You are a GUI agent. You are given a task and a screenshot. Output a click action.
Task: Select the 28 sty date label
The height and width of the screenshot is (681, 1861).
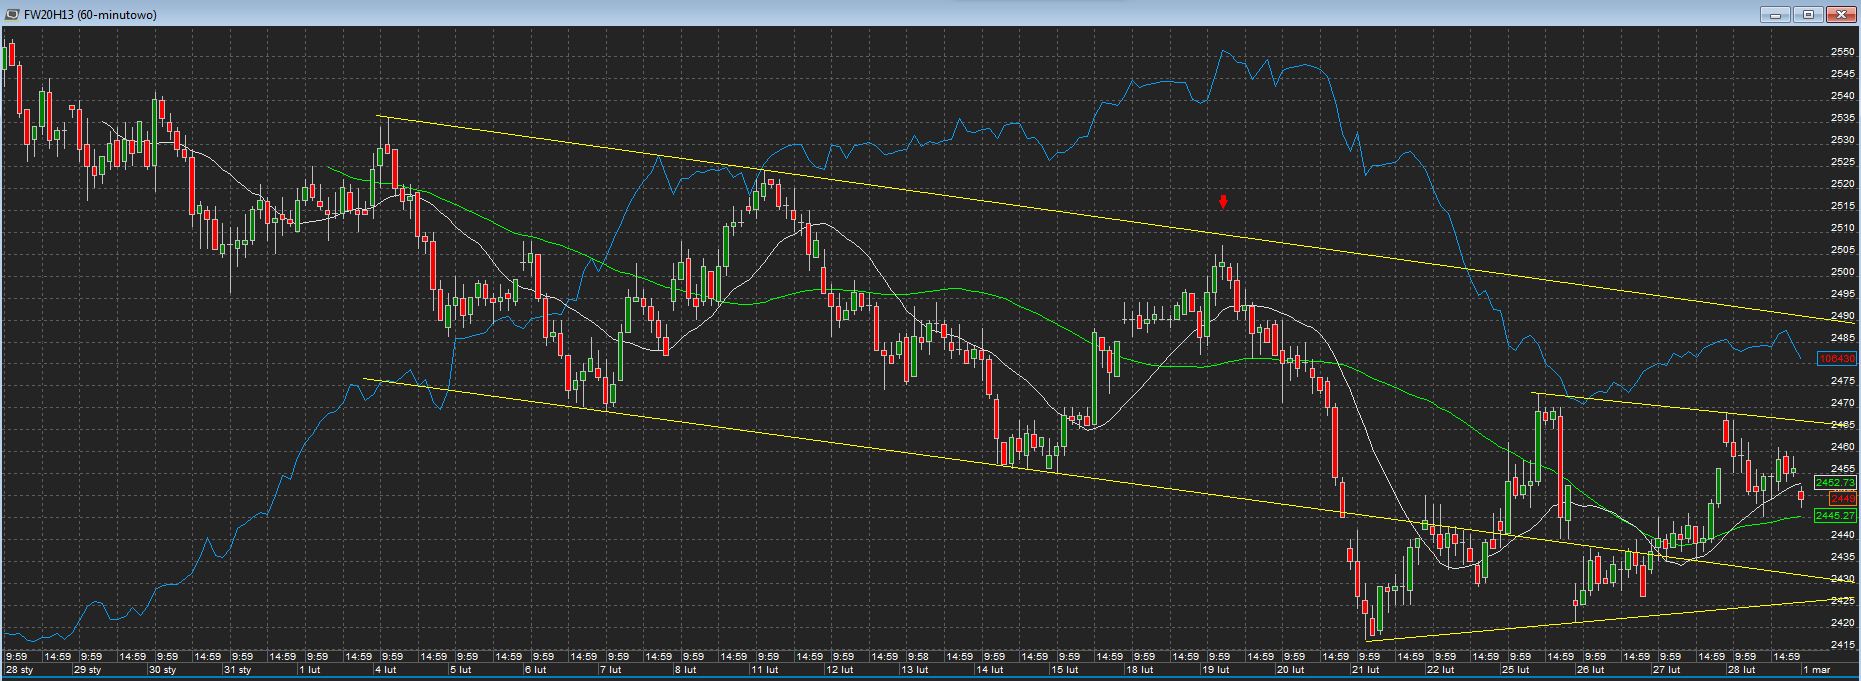pos(21,670)
